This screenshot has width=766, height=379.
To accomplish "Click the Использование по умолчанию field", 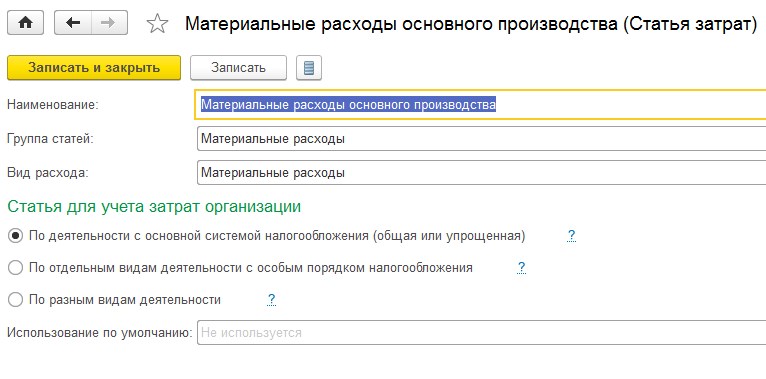I will click(x=482, y=333).
